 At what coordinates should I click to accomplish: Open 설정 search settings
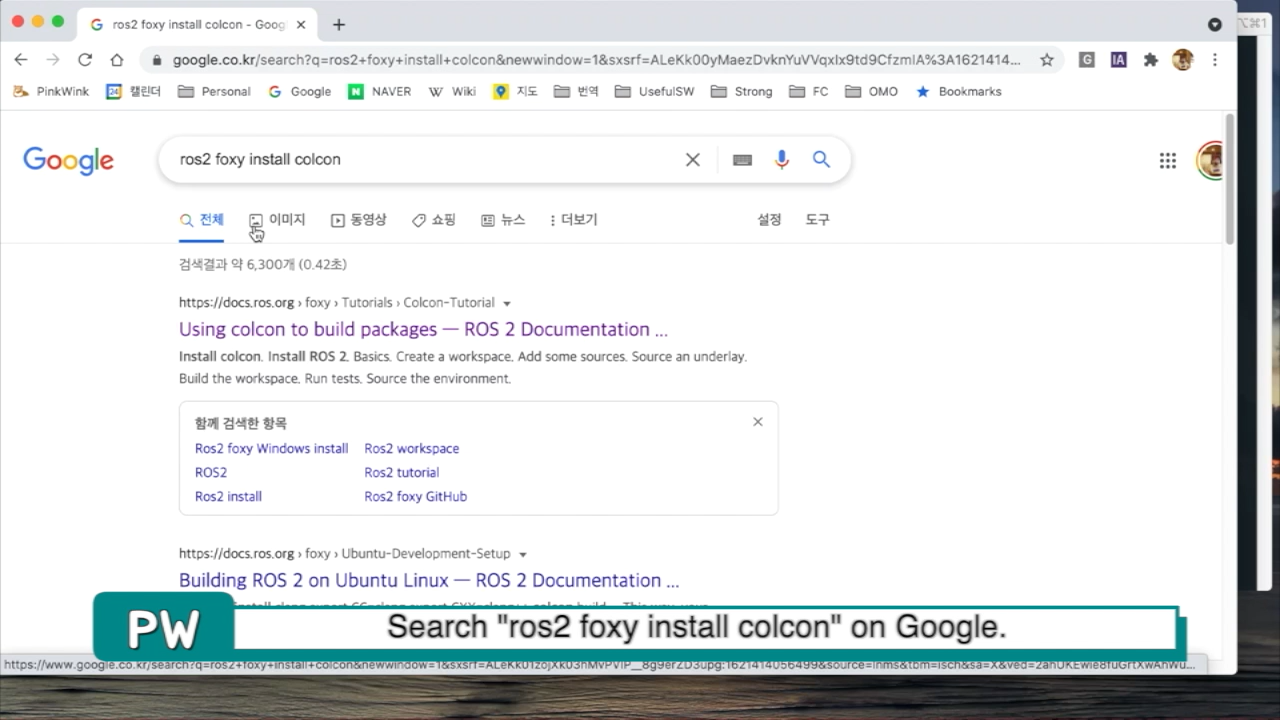769,220
